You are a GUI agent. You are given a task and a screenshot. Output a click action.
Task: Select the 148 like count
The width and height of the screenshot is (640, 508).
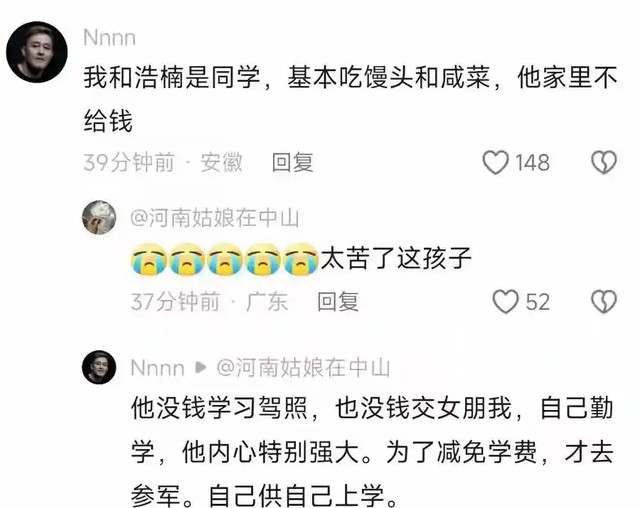click(x=532, y=163)
